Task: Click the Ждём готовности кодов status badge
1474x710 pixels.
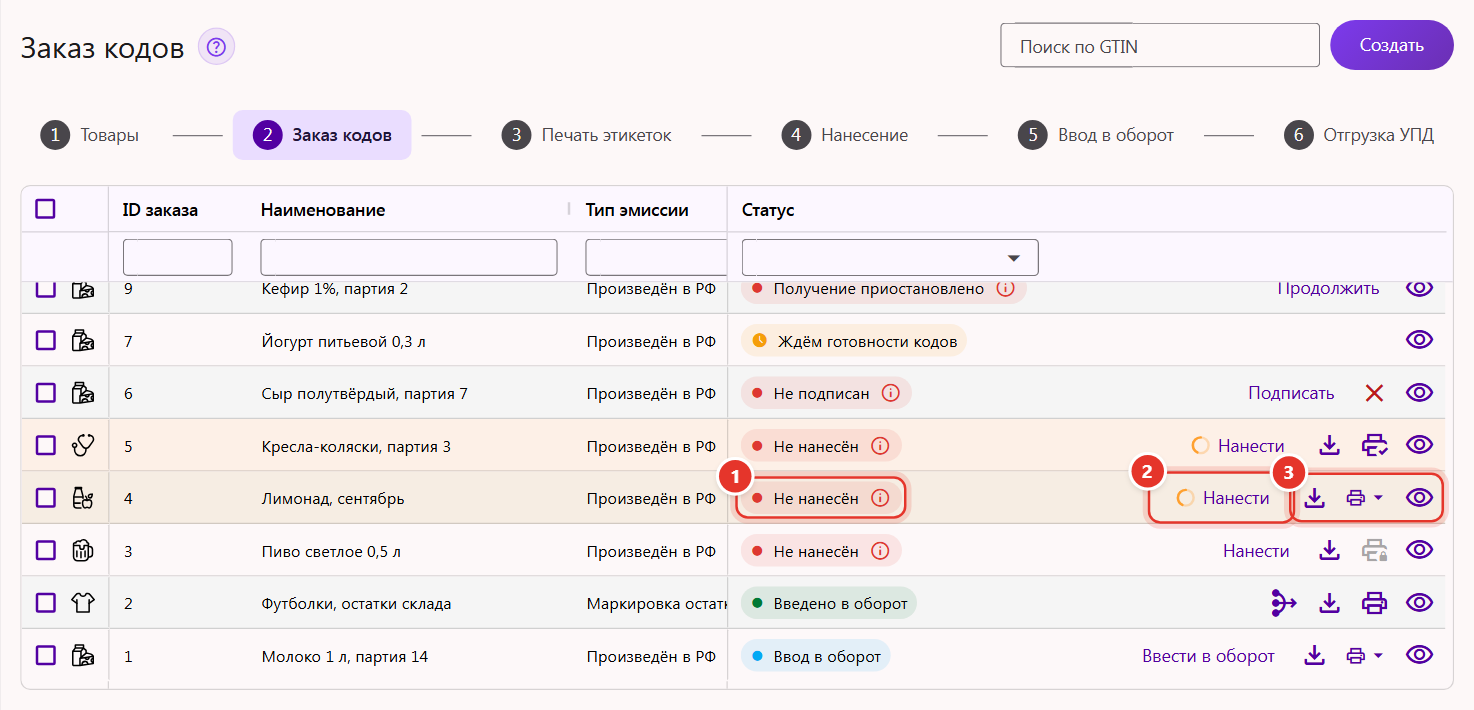Action: pyautogui.click(x=854, y=341)
